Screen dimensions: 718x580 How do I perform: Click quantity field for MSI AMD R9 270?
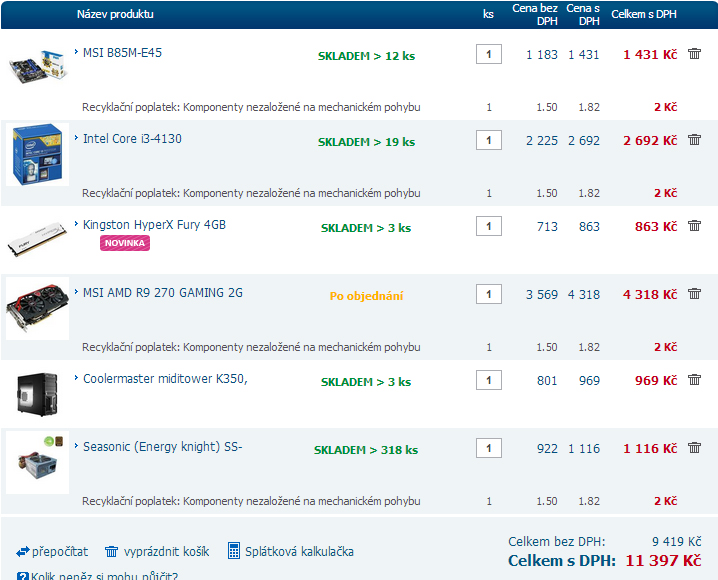(x=489, y=294)
